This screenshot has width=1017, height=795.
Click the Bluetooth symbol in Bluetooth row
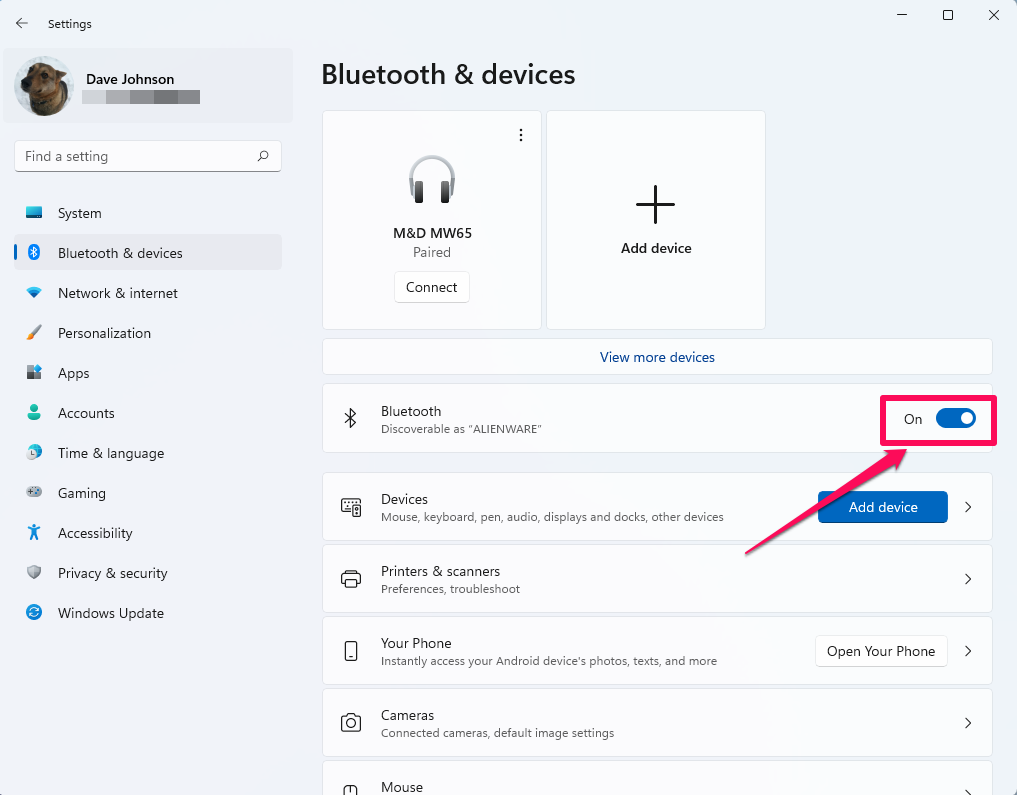pyautogui.click(x=350, y=418)
